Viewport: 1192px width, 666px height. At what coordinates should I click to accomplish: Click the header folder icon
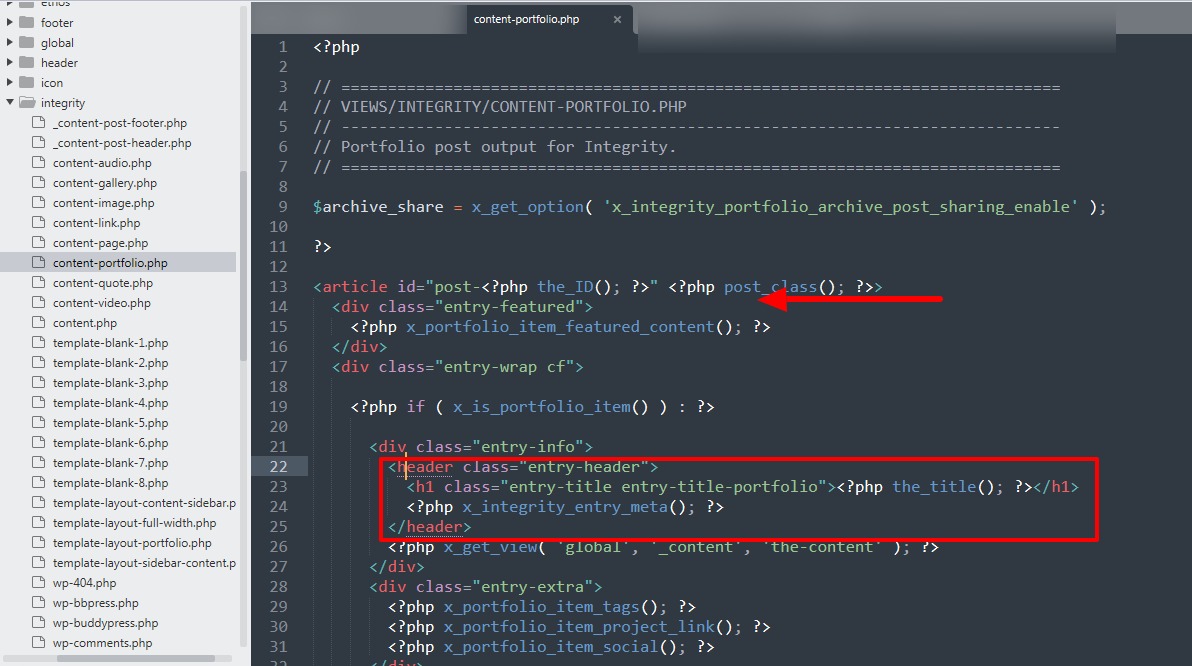[27, 62]
